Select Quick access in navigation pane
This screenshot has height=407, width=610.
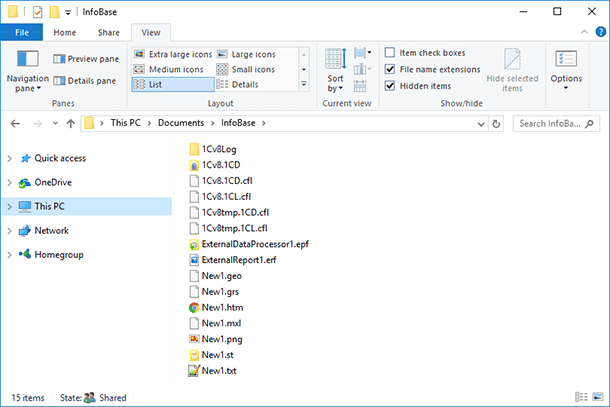click(x=53, y=158)
